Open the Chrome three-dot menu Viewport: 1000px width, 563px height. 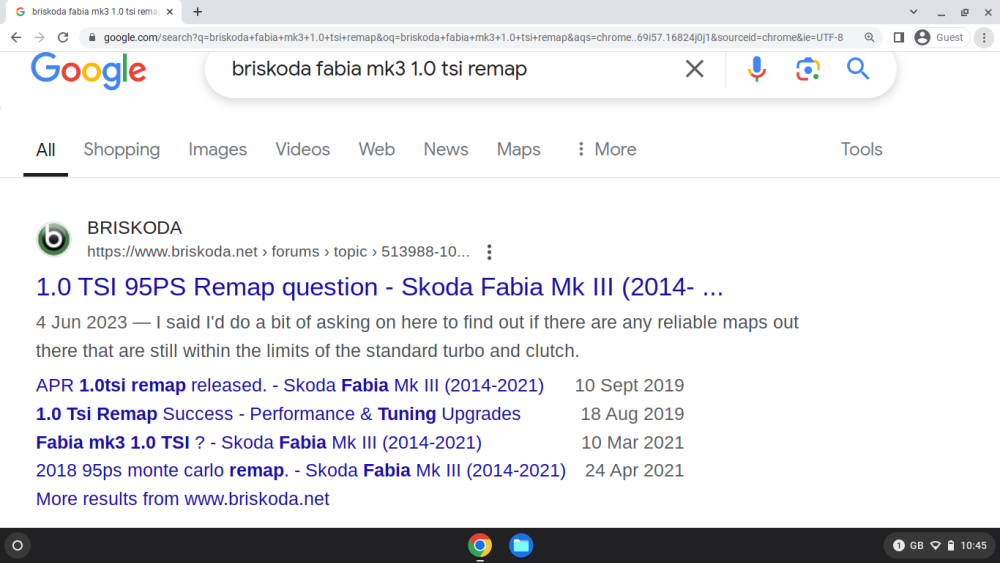(x=984, y=38)
